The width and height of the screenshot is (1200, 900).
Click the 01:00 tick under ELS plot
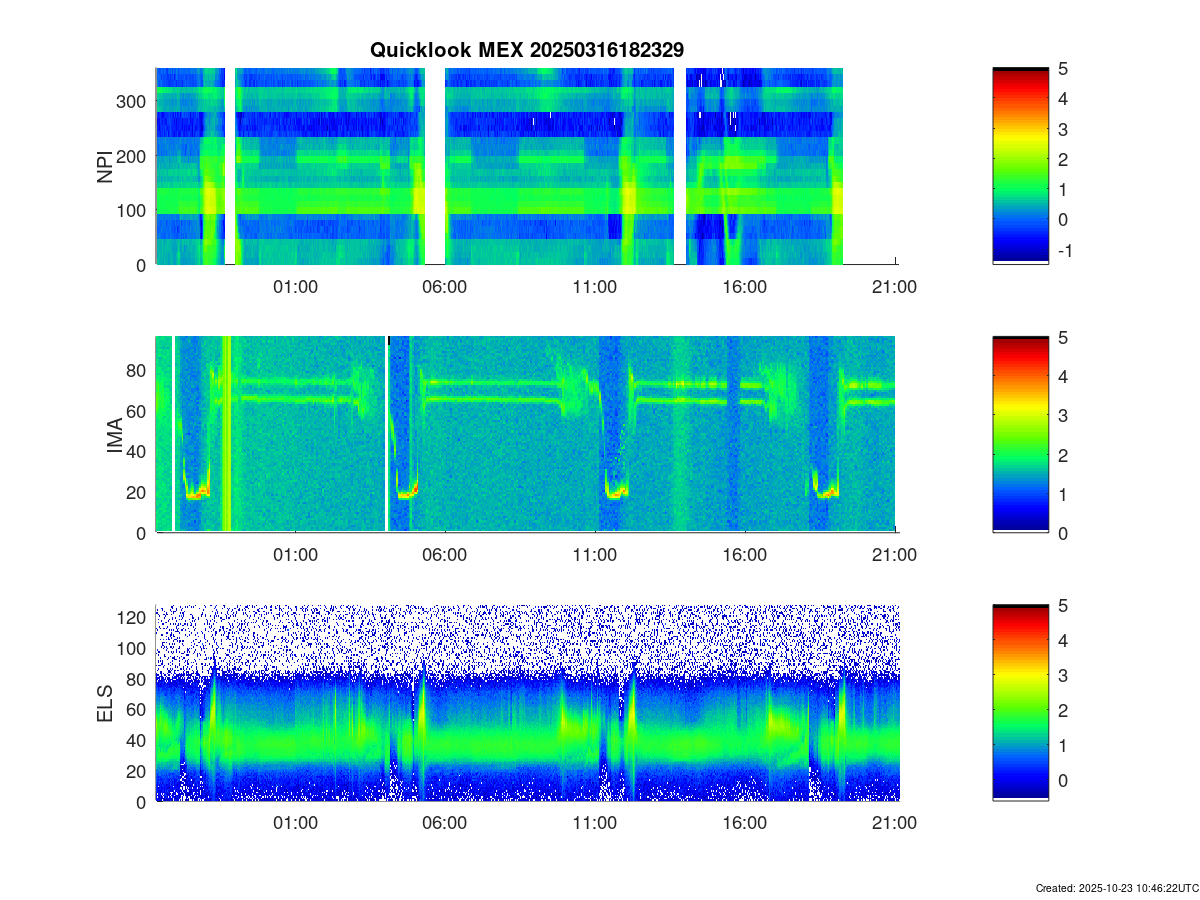pos(295,823)
